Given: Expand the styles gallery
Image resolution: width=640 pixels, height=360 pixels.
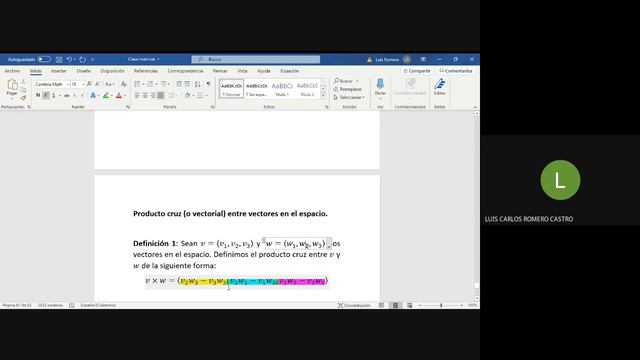Looking at the screenshot, I should [323, 96].
